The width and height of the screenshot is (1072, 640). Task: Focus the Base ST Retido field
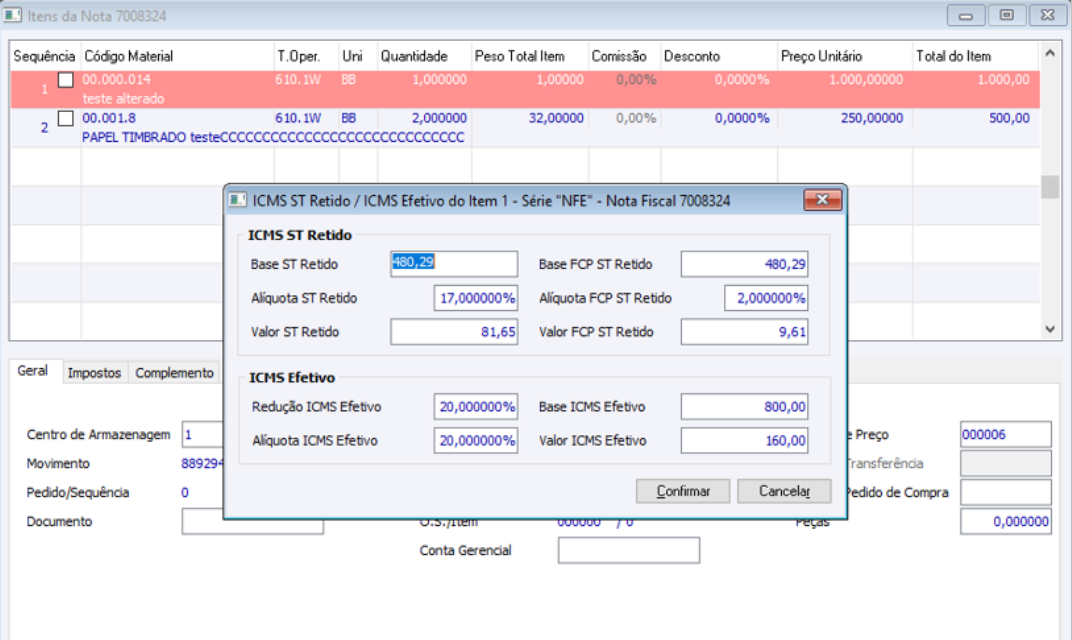point(454,264)
